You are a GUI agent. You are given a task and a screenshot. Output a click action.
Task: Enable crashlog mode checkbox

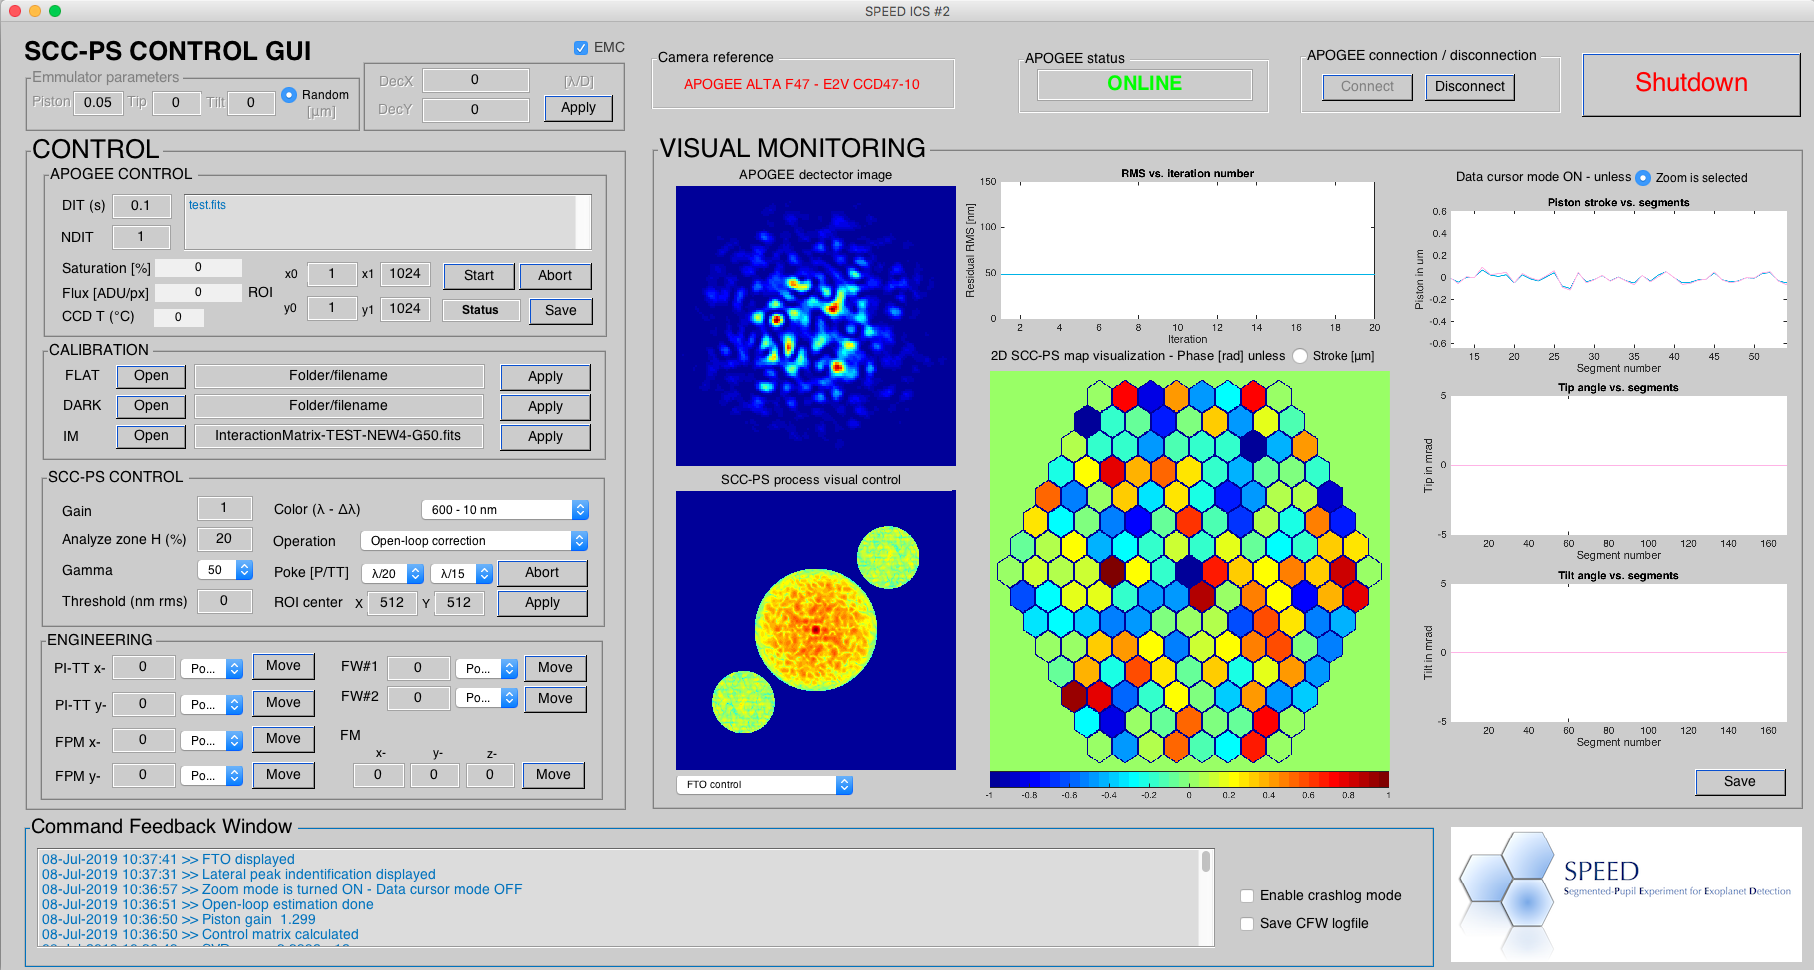pos(1247,896)
